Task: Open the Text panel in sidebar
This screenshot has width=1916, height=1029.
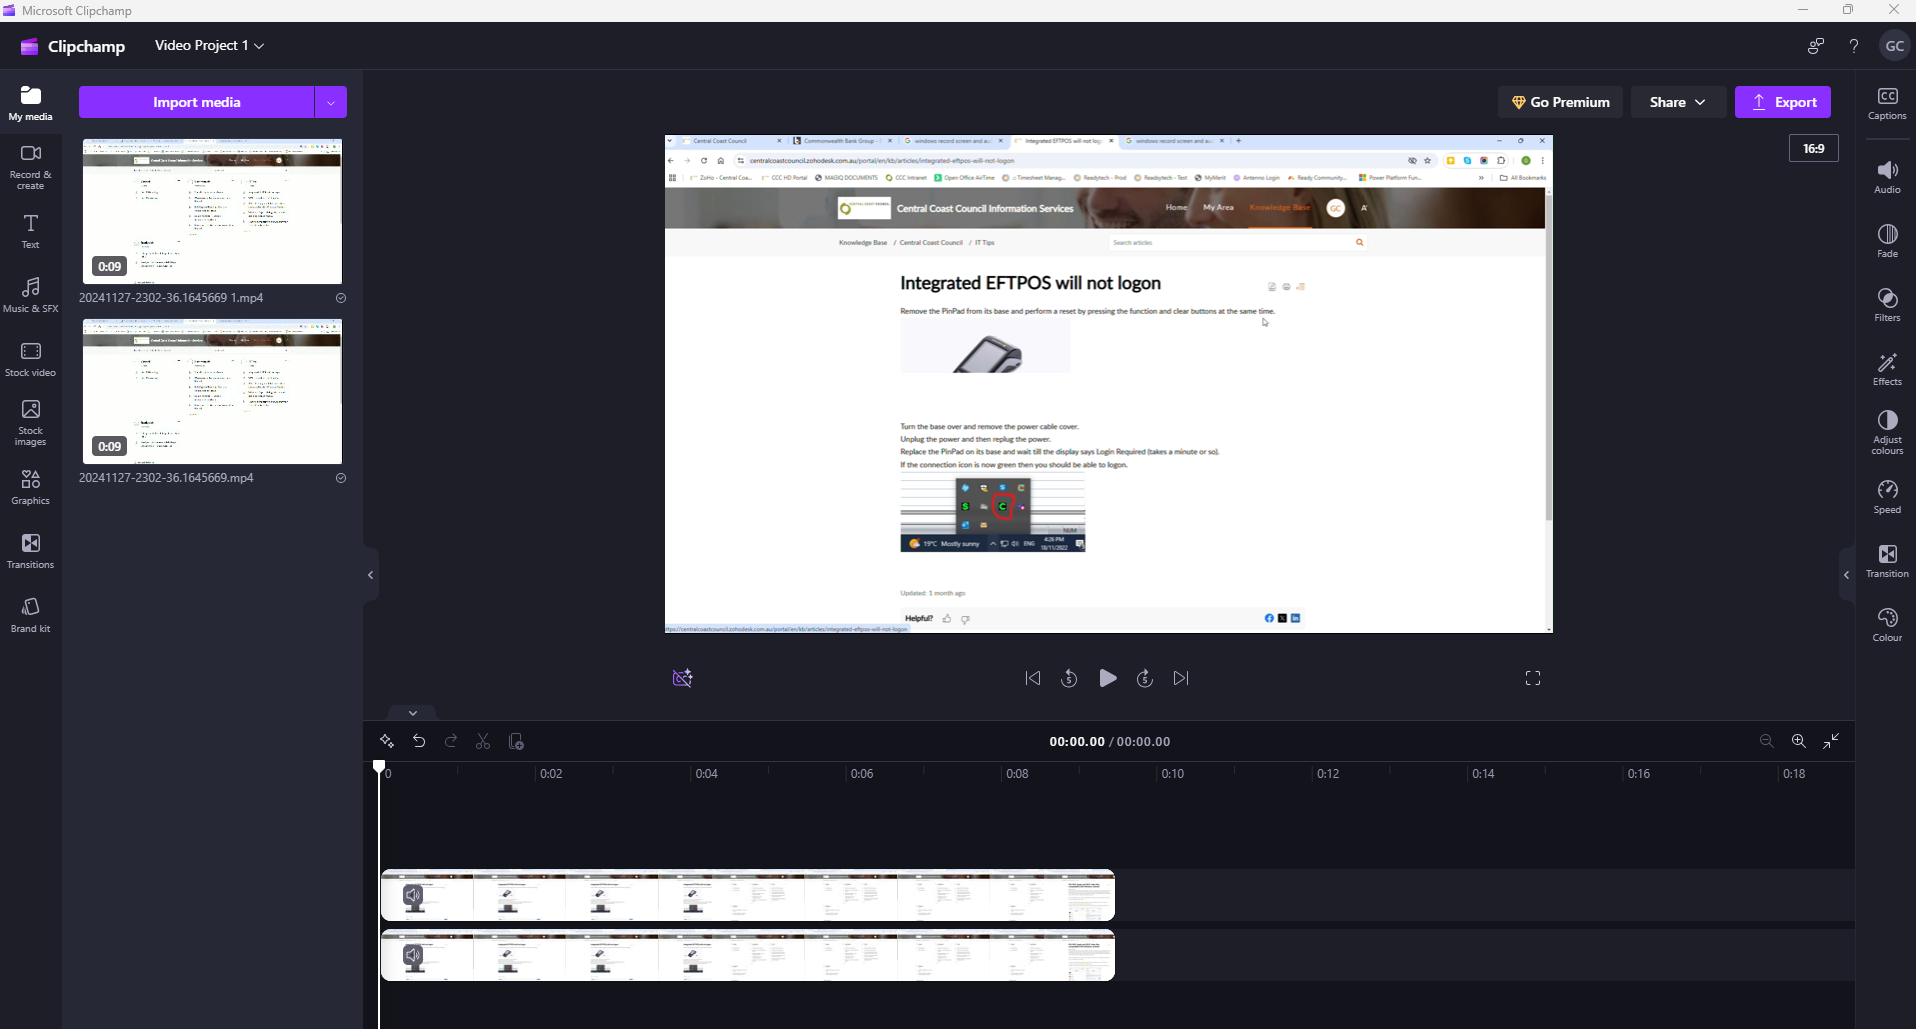Action: click(x=31, y=231)
